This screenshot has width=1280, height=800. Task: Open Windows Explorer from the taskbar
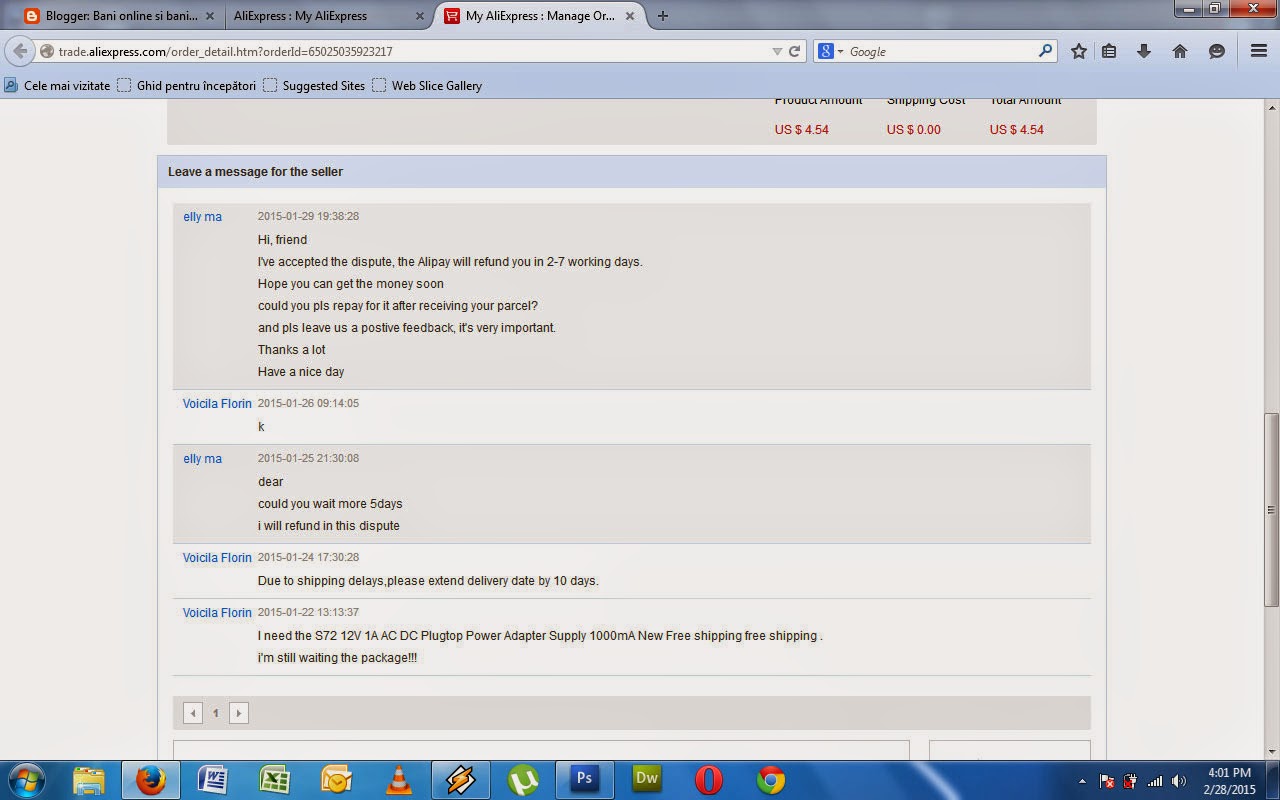point(88,780)
